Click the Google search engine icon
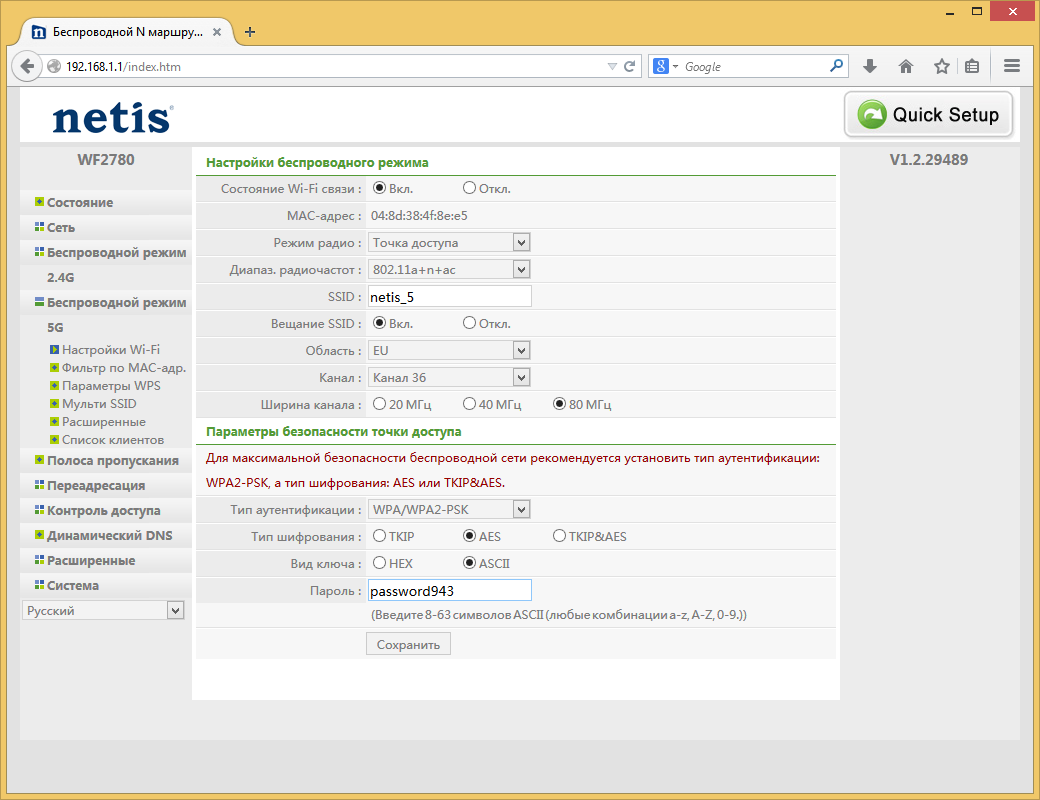Viewport: 1040px width, 800px height. (661, 66)
